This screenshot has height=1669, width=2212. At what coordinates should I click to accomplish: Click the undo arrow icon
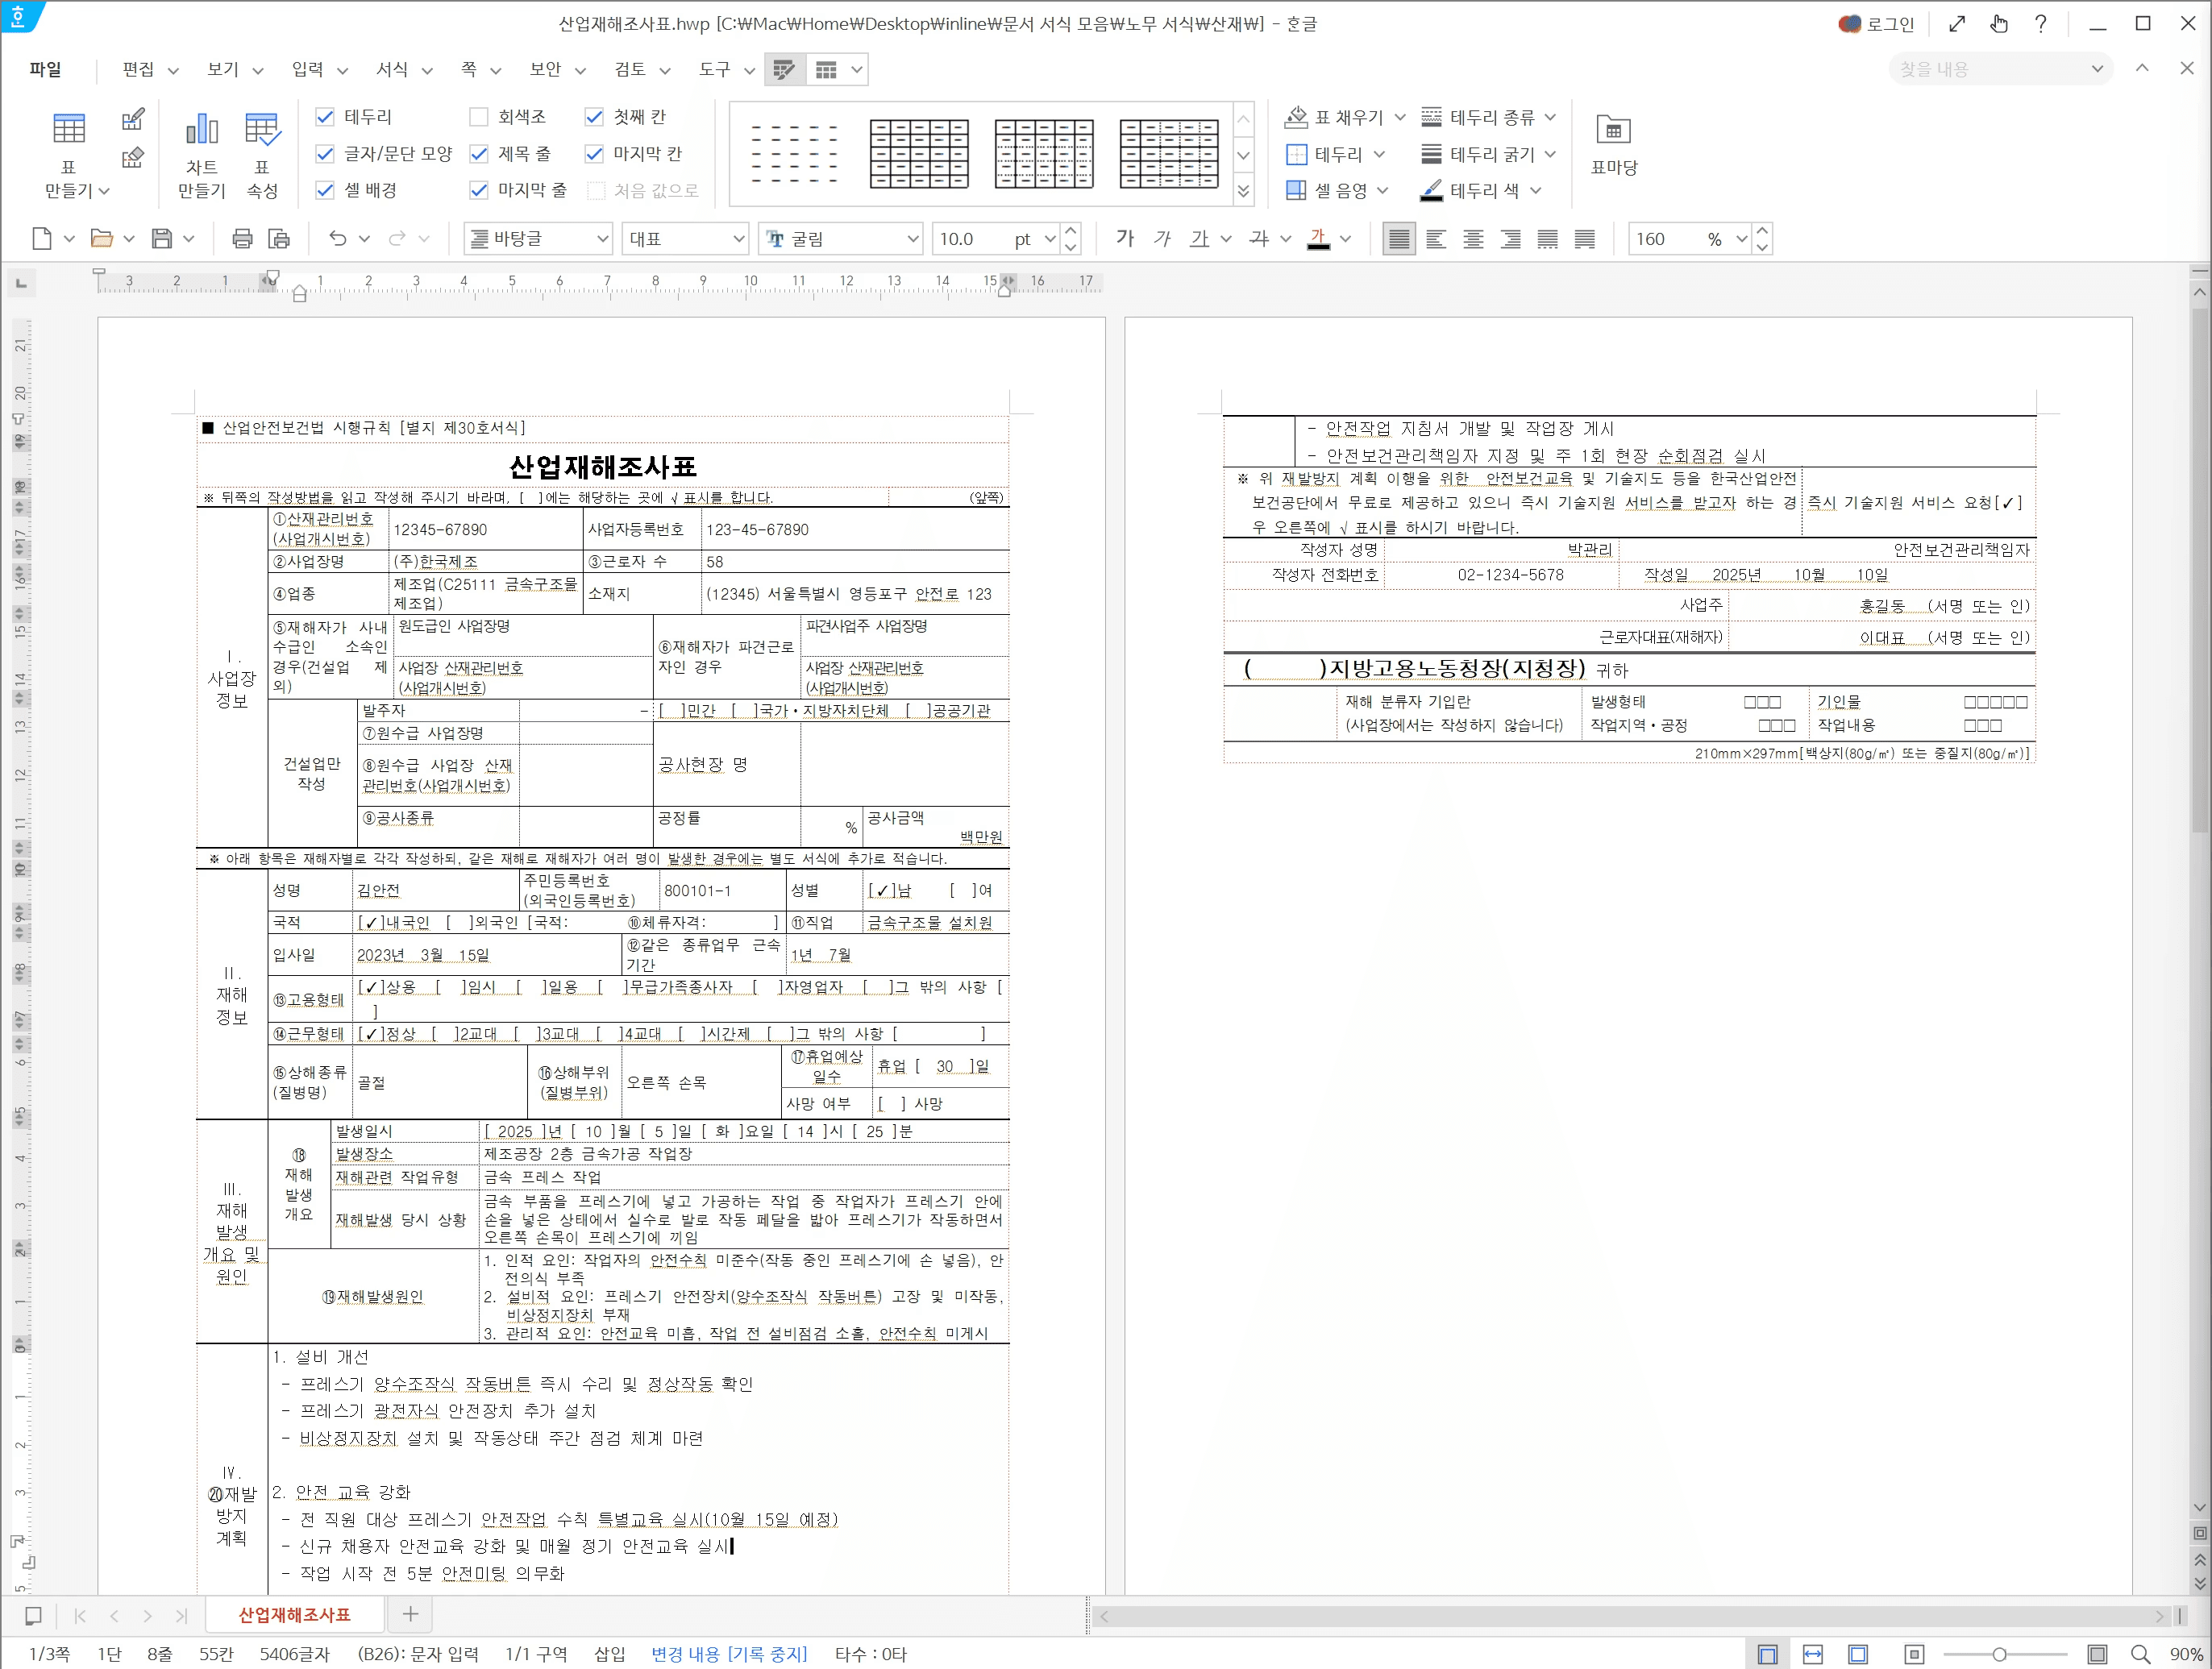pos(338,238)
